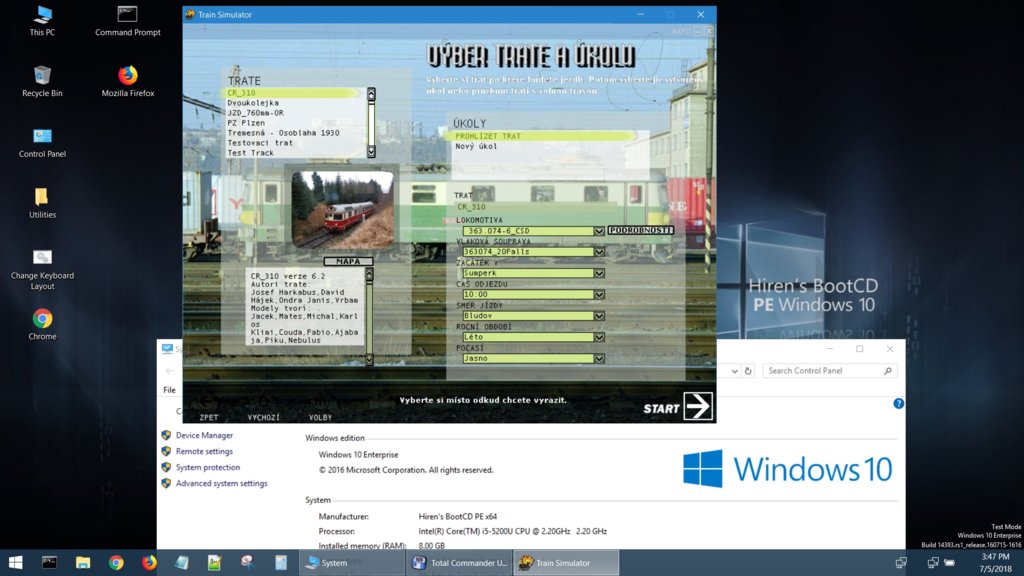Select Dvoukolejka in the Tratě list
The width and height of the screenshot is (1024, 576).
[254, 103]
